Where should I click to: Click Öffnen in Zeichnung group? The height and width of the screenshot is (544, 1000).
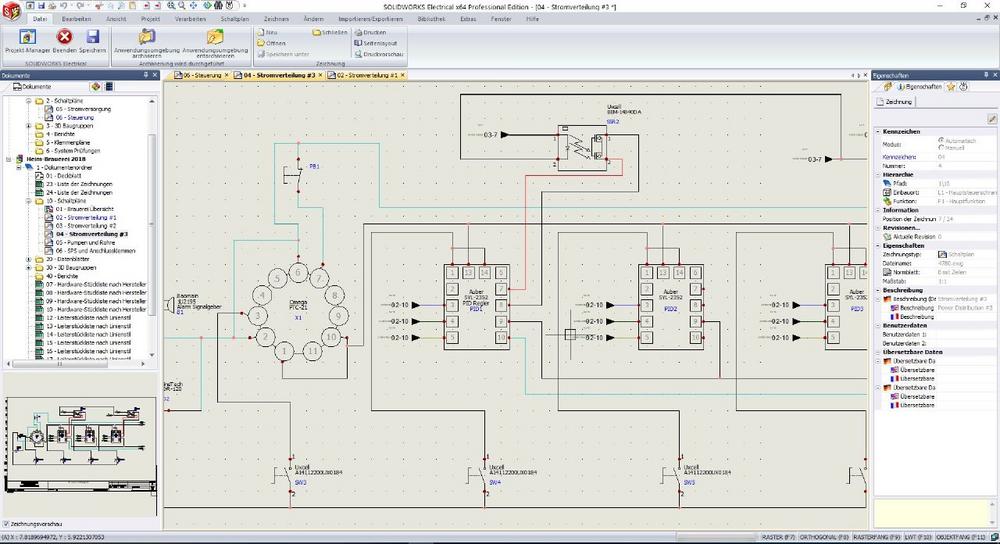coord(272,43)
